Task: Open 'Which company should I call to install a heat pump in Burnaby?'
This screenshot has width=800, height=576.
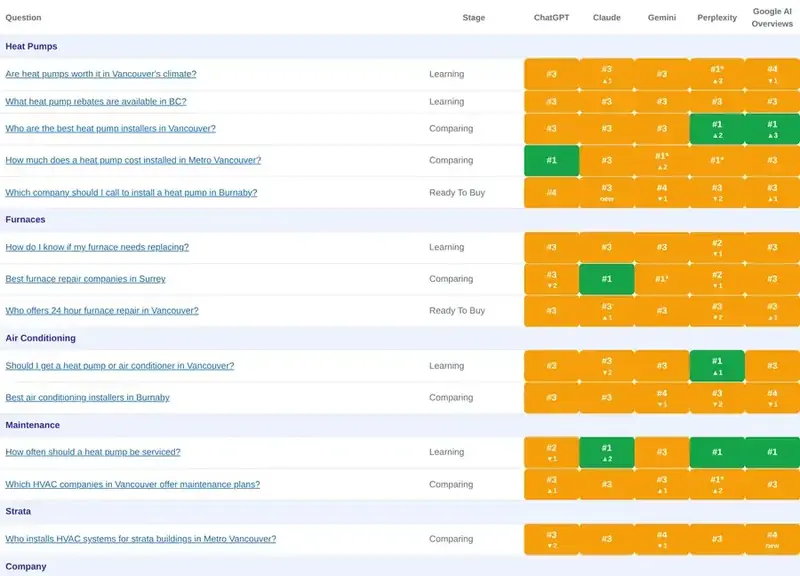Action: pyautogui.click(x=131, y=193)
